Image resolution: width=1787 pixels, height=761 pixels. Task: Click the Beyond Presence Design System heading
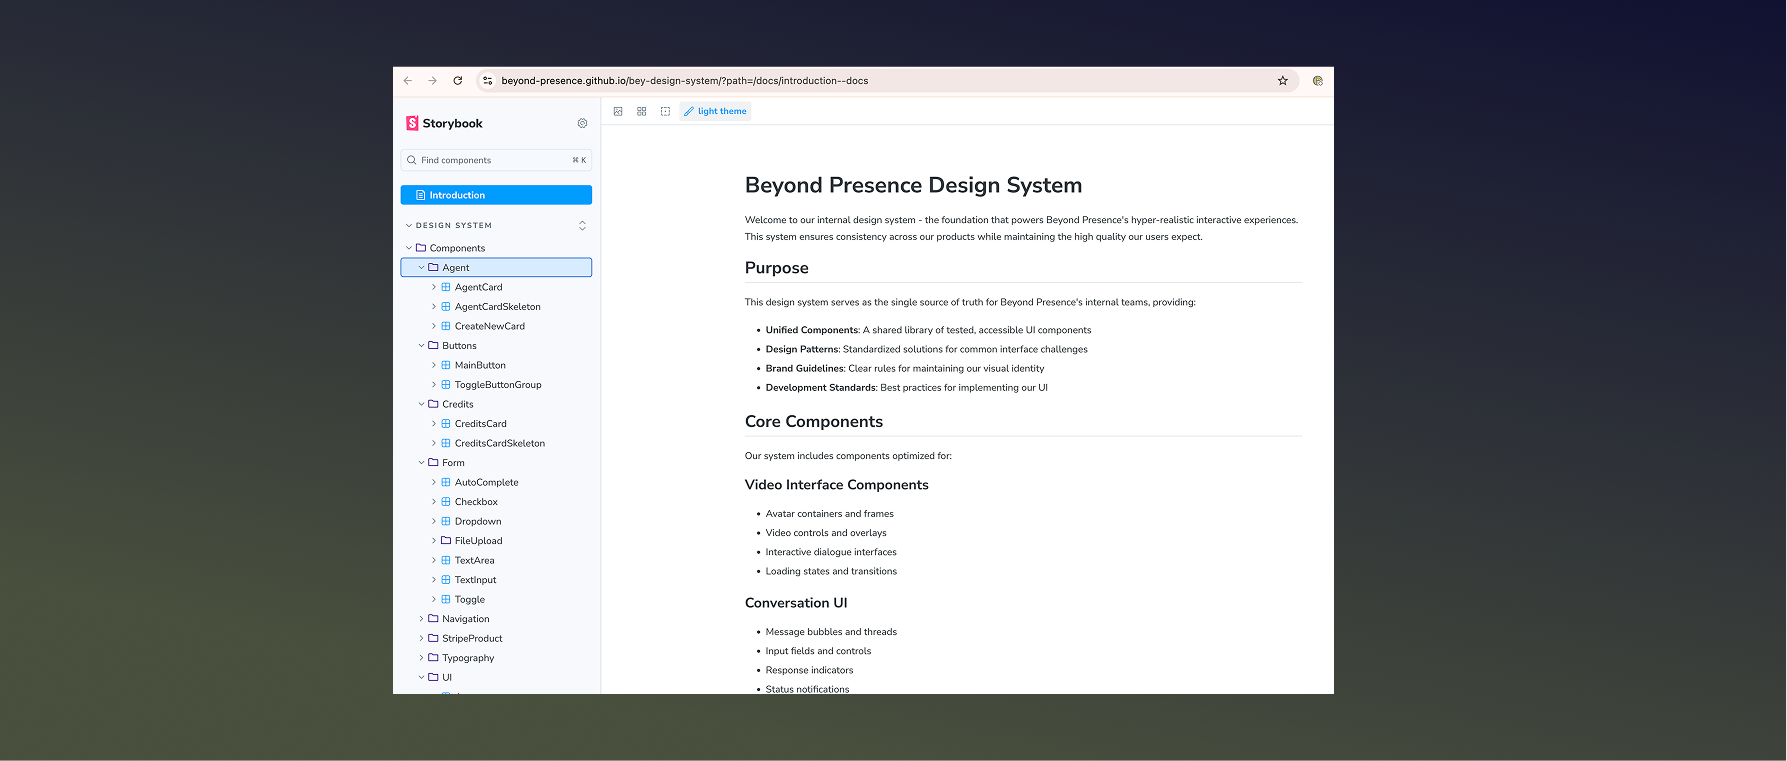pos(913,185)
